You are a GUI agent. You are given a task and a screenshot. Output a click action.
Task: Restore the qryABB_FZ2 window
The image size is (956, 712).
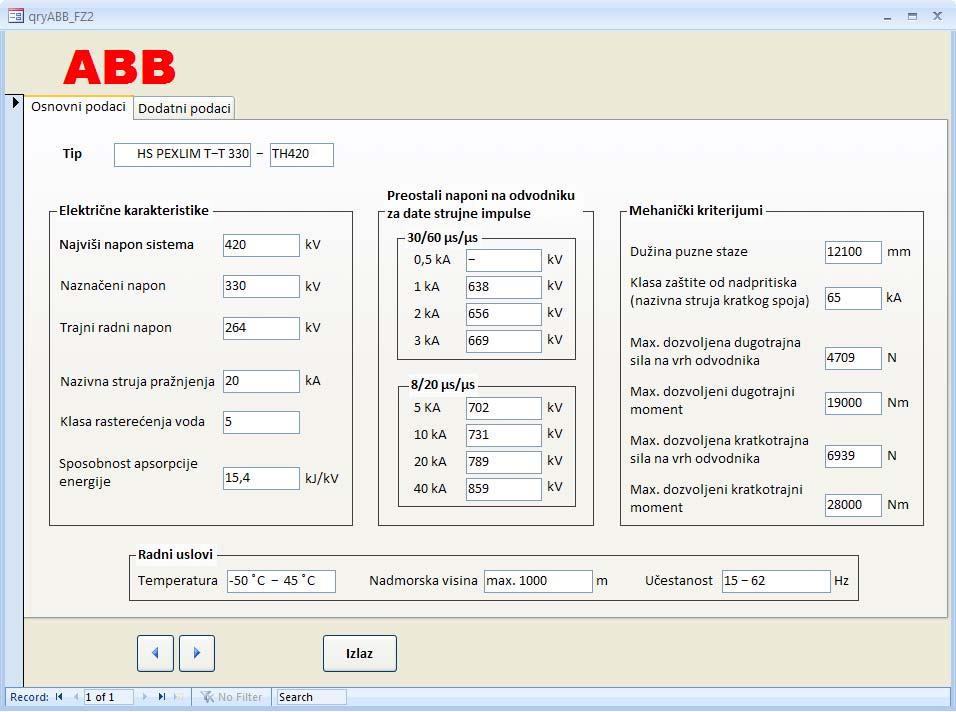(912, 16)
